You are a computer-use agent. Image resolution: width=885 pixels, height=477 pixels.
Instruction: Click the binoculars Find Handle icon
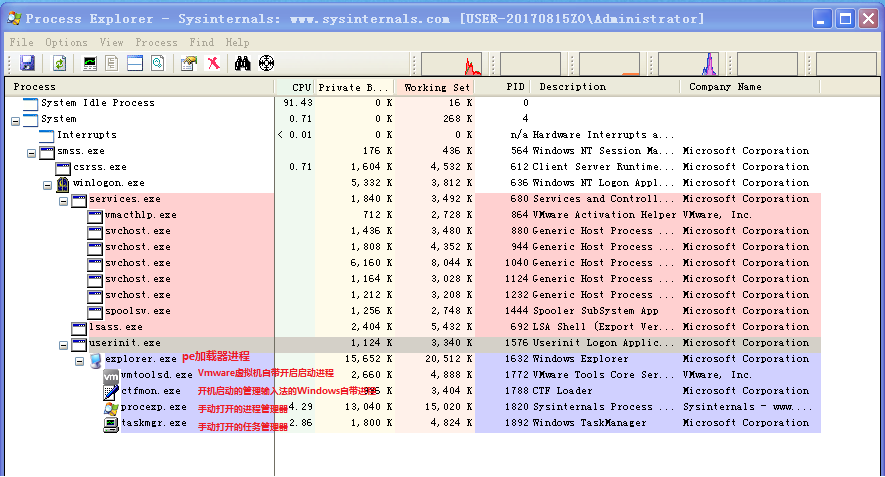pos(243,63)
